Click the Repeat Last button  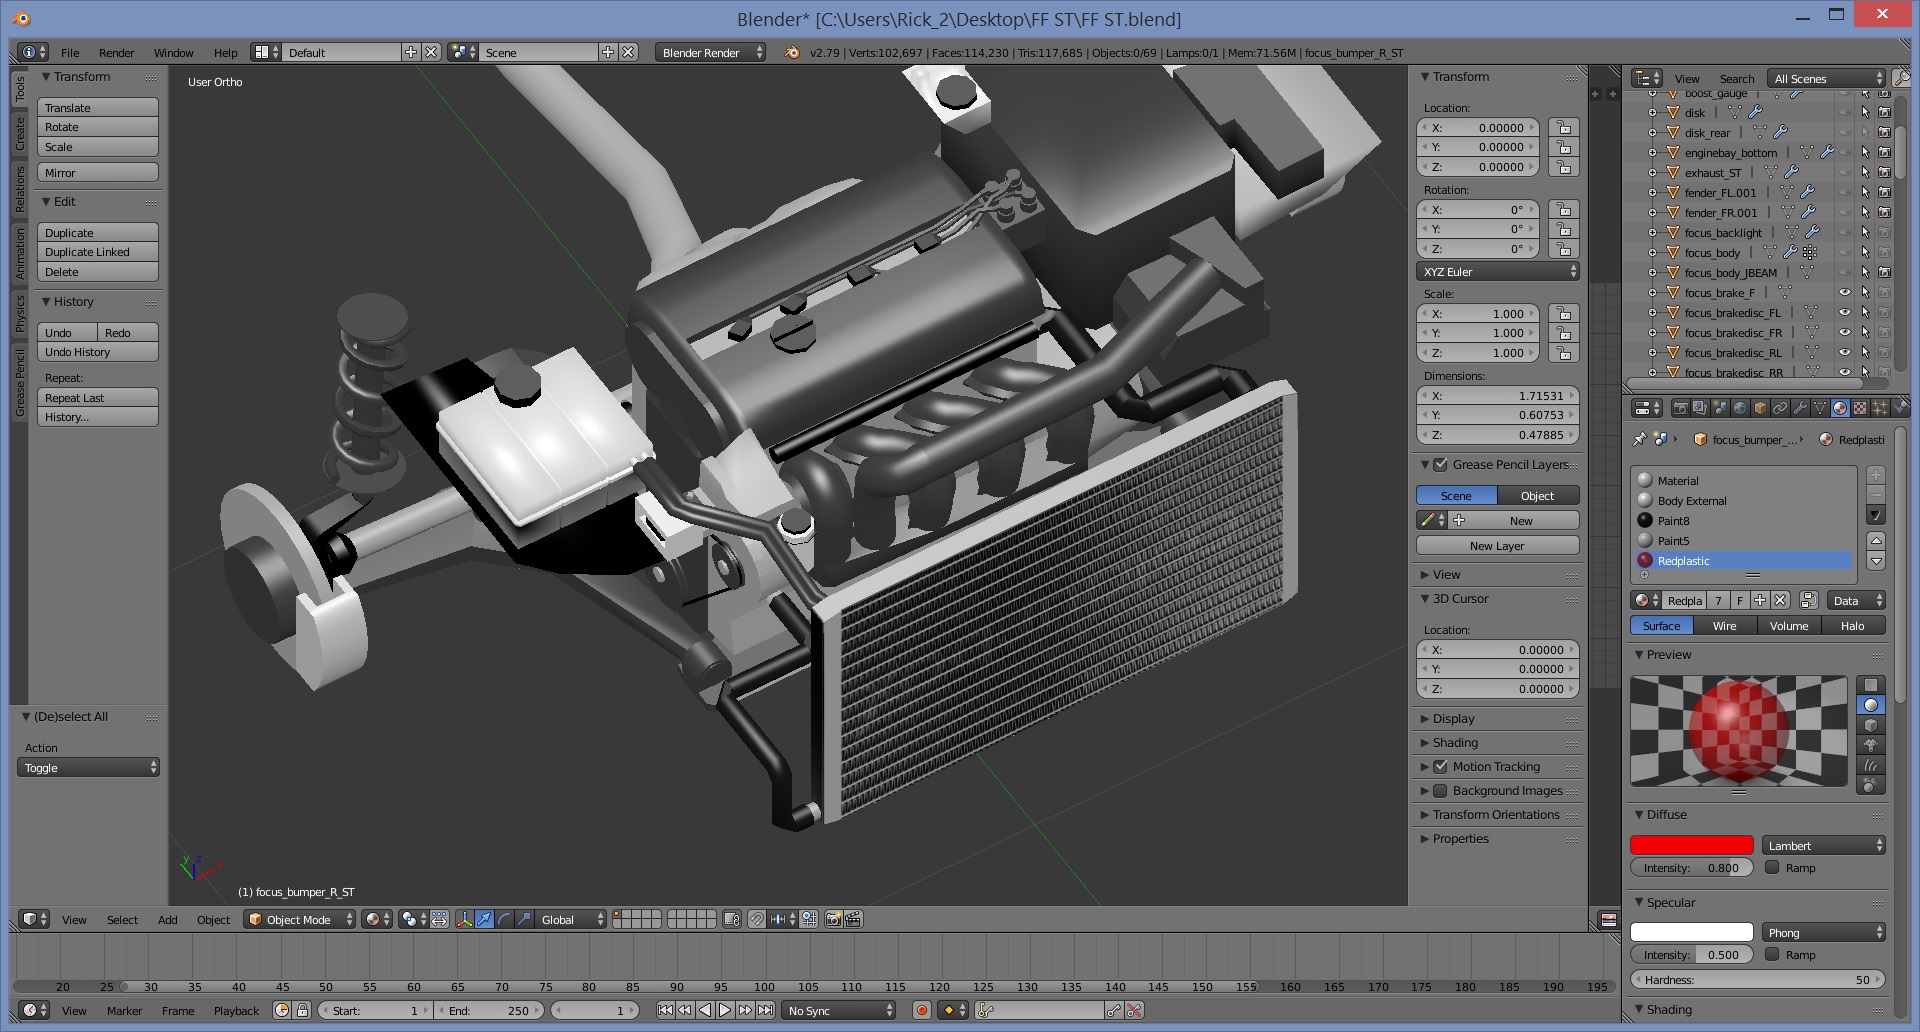coord(98,397)
